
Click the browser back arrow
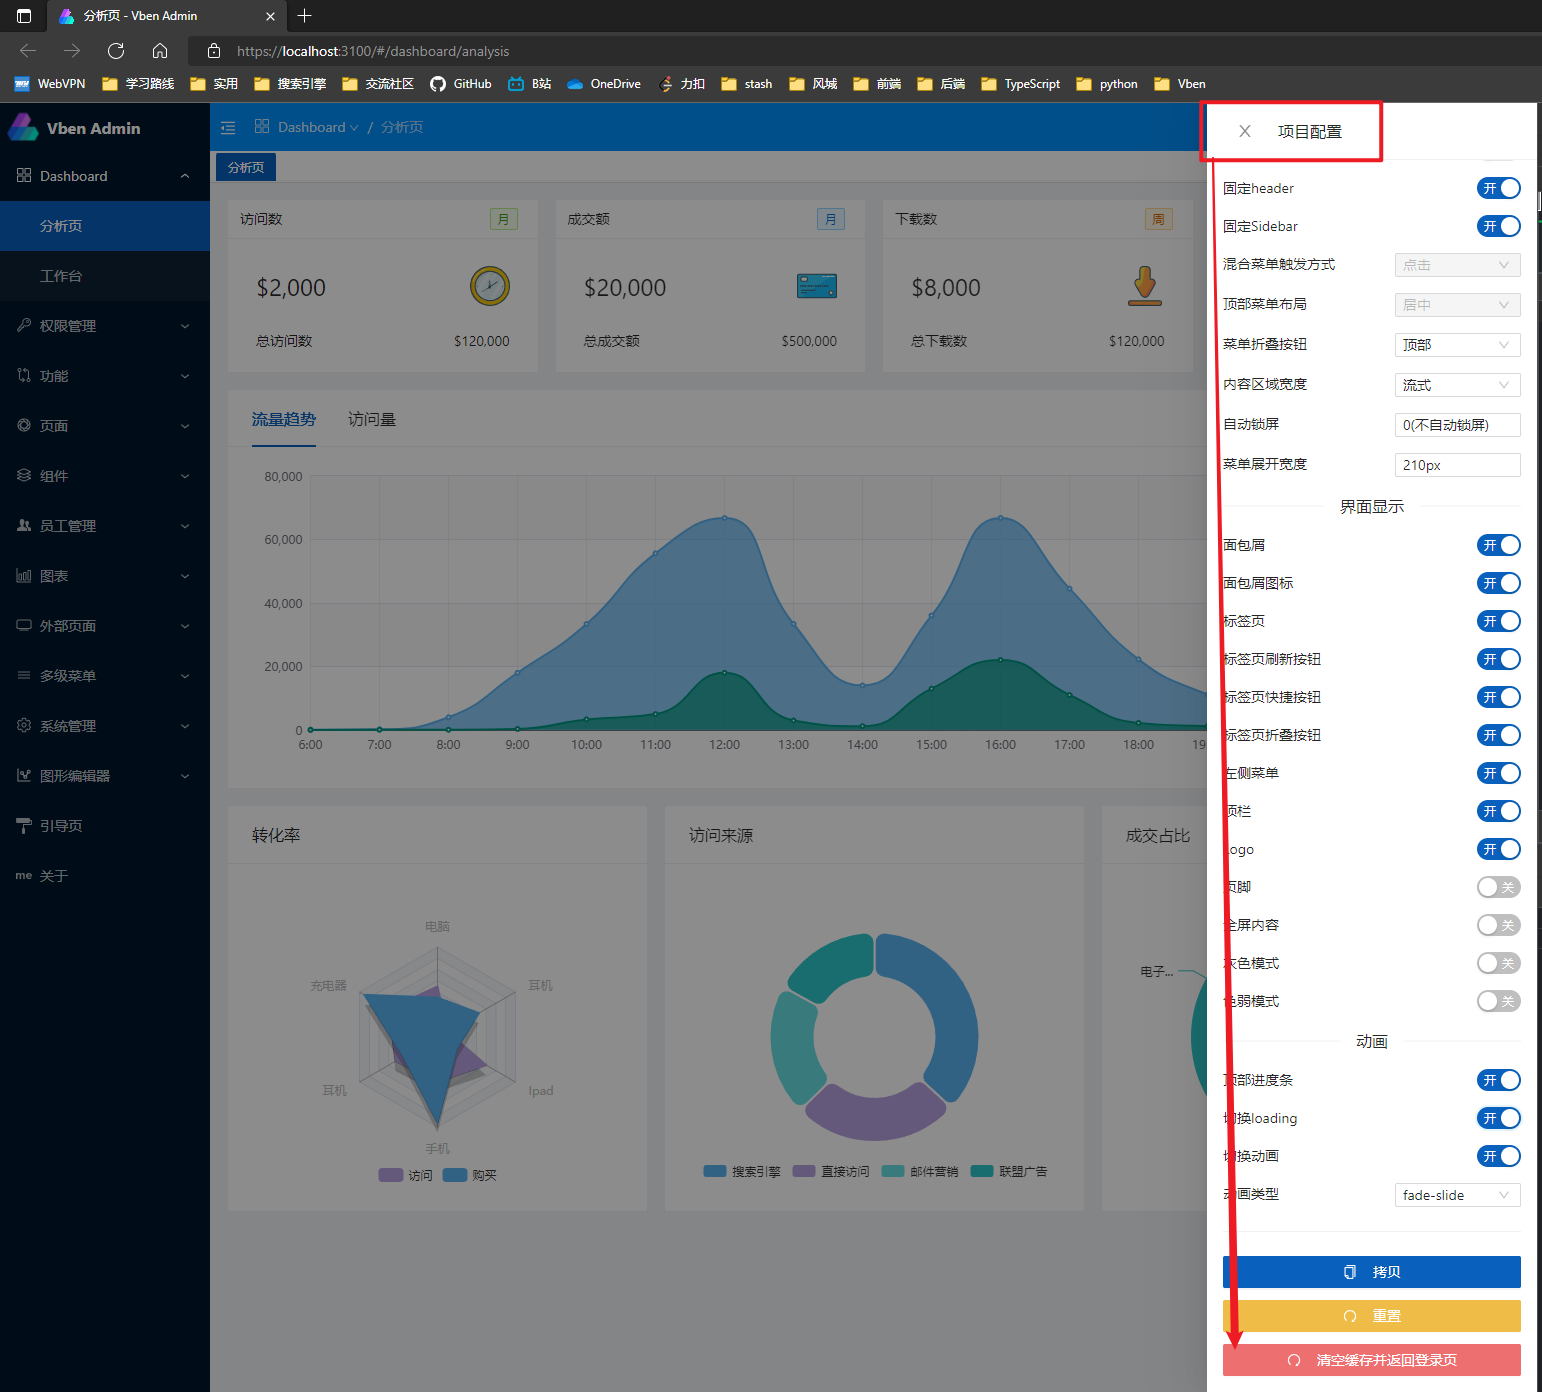tap(28, 51)
